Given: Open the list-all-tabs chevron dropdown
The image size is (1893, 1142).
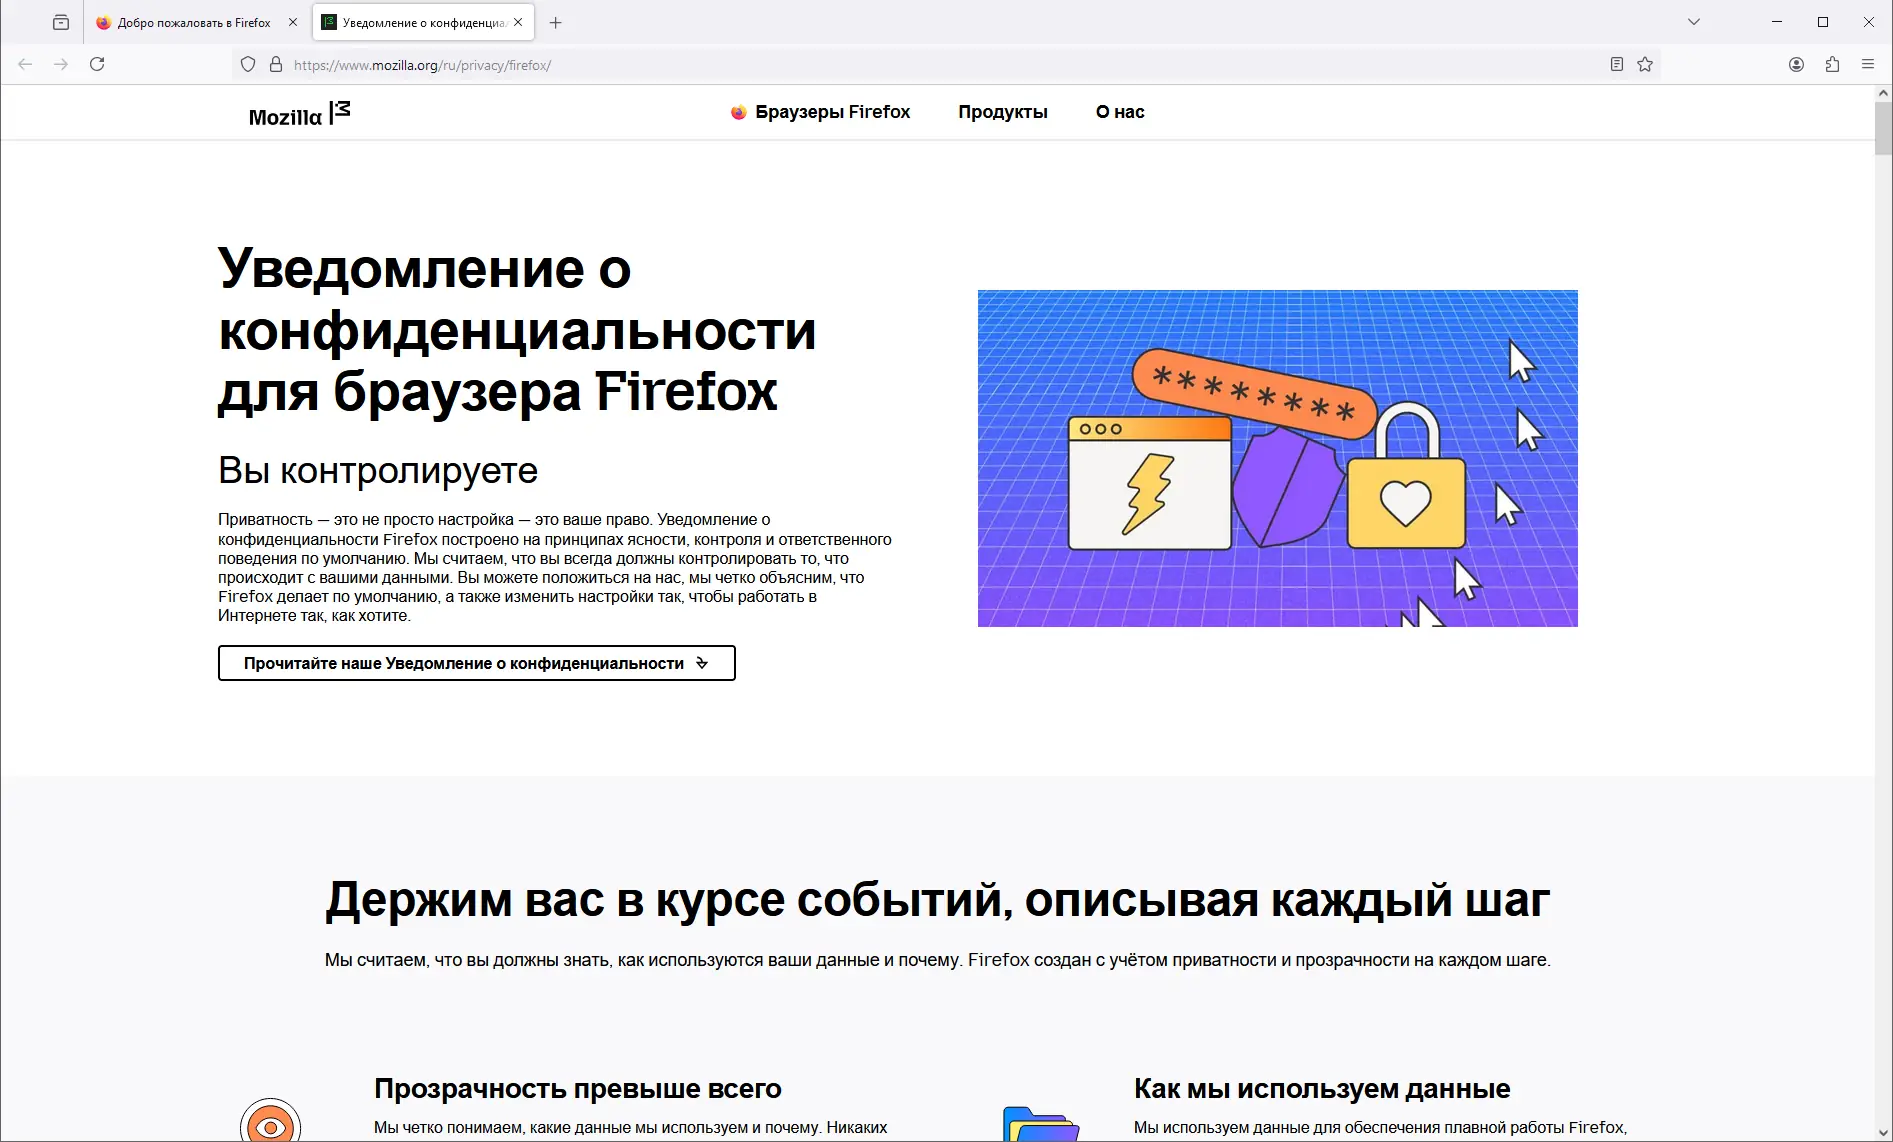Looking at the screenshot, I should click(x=1692, y=22).
